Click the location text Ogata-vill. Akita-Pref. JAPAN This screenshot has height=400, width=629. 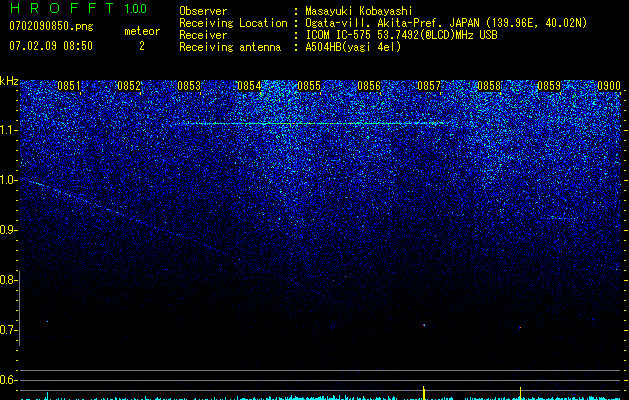(393, 23)
